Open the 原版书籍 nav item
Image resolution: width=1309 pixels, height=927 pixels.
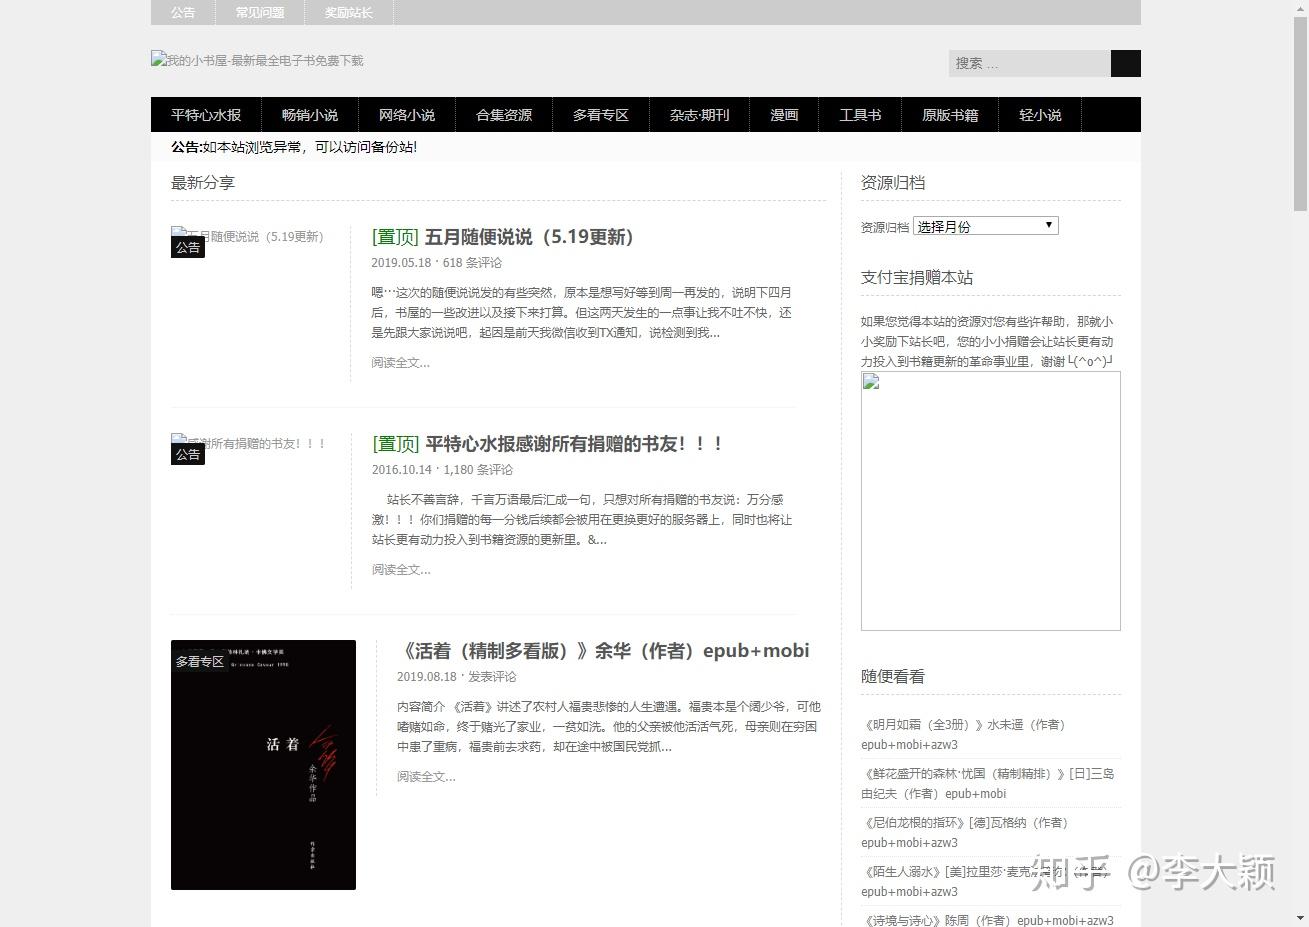point(950,115)
